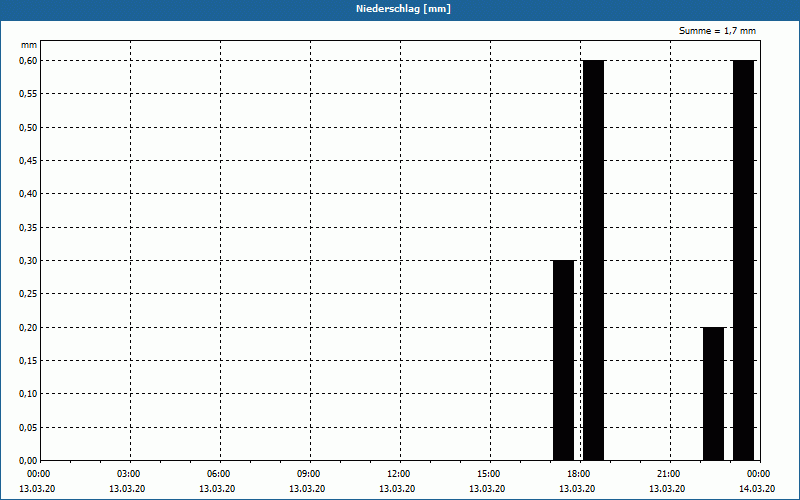This screenshot has width=800, height=500.
Task: Click the 0,20 mm bar after 21:00
Action: [713, 394]
